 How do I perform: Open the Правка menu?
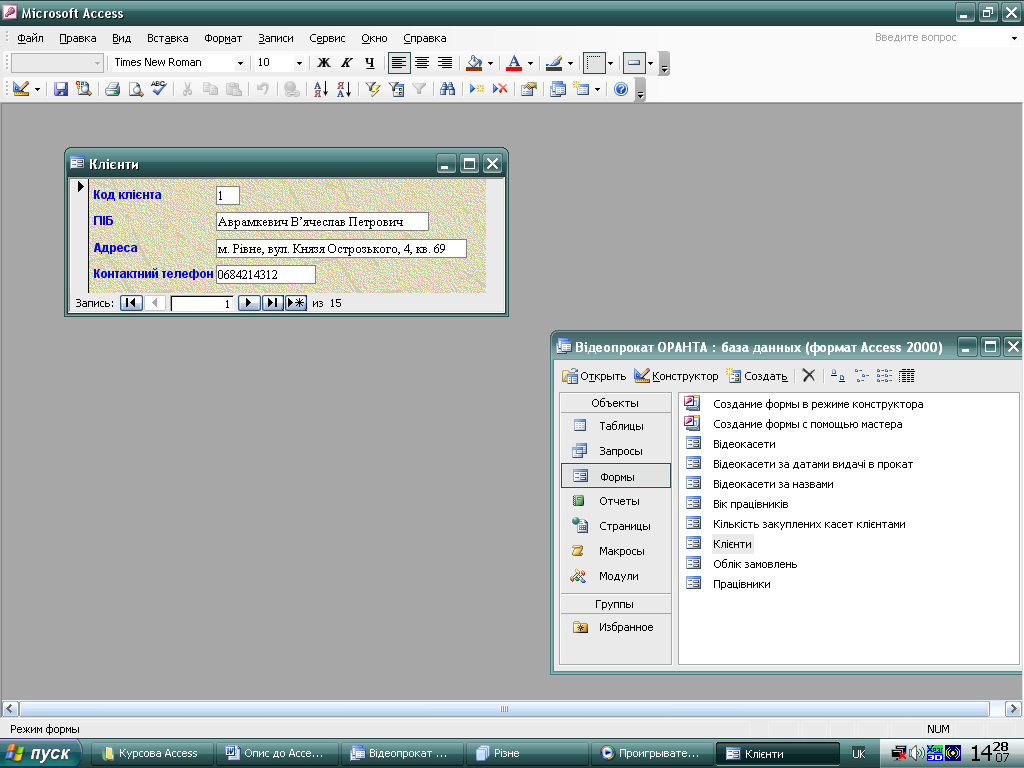click(78, 38)
